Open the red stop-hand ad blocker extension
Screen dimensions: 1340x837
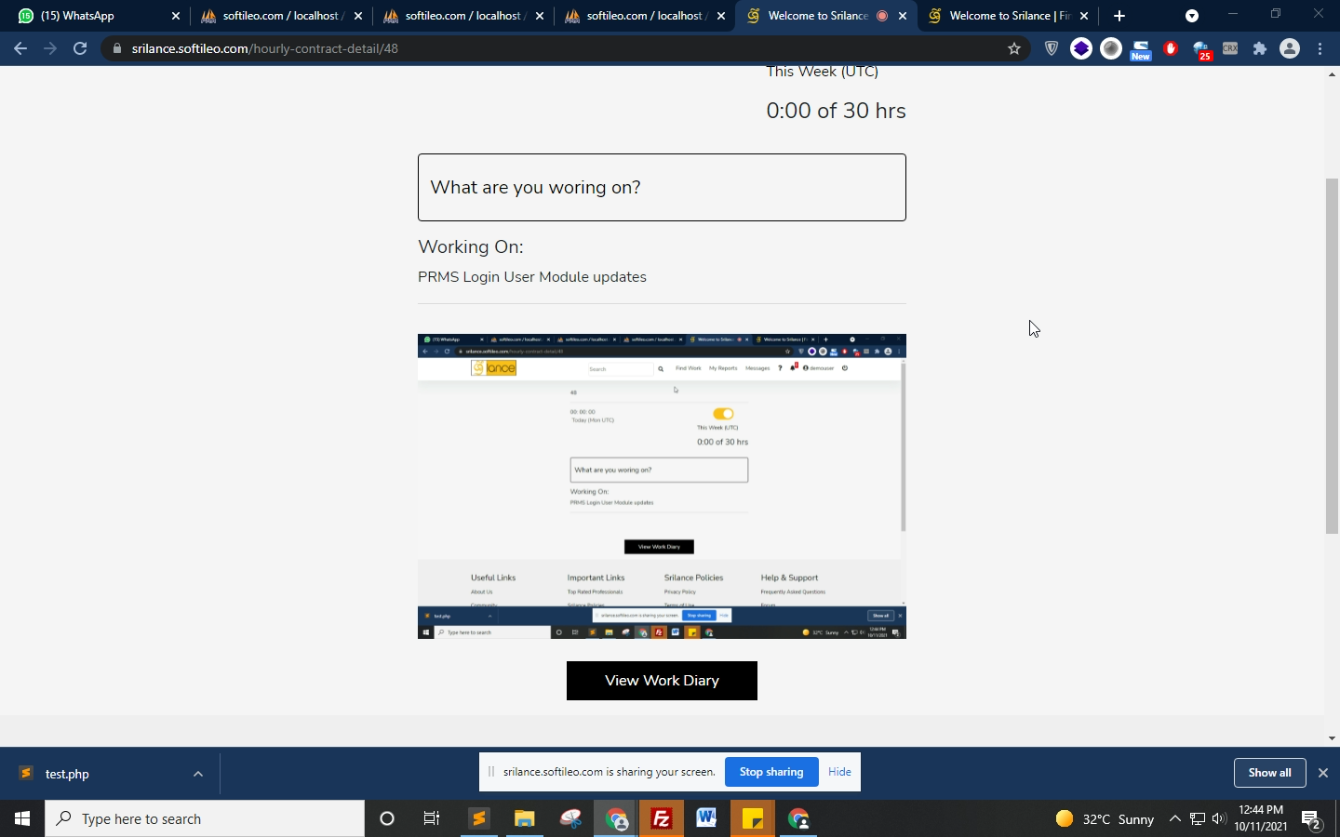click(x=1171, y=48)
